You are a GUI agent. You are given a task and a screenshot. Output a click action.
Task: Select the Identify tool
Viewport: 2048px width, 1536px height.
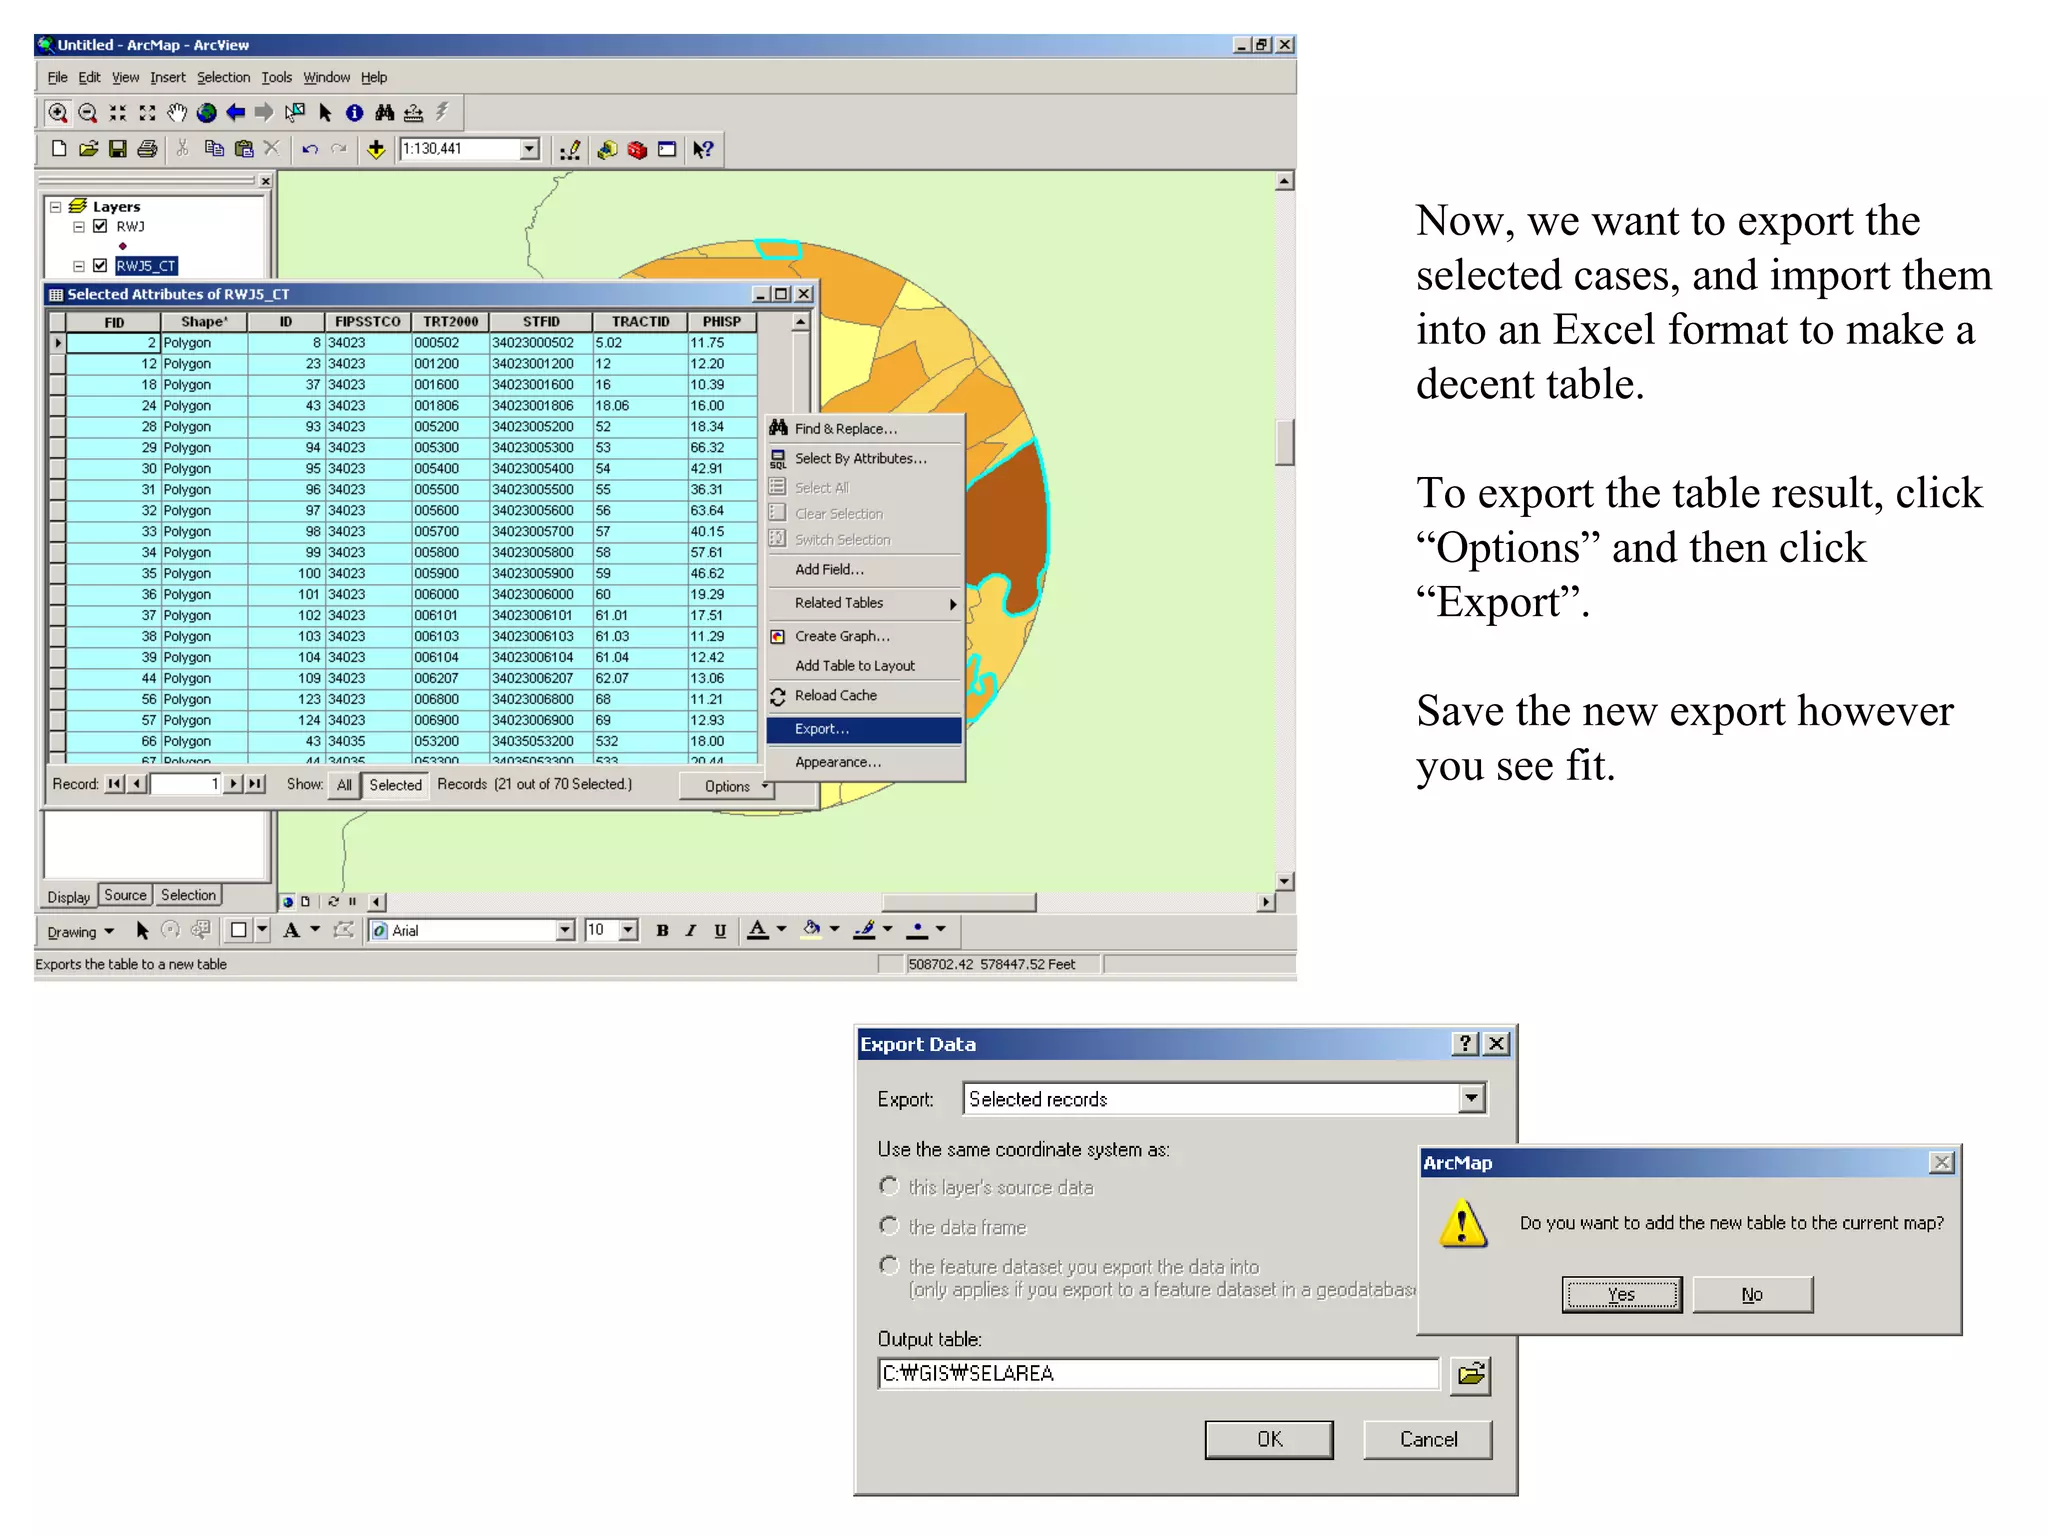[x=354, y=113]
